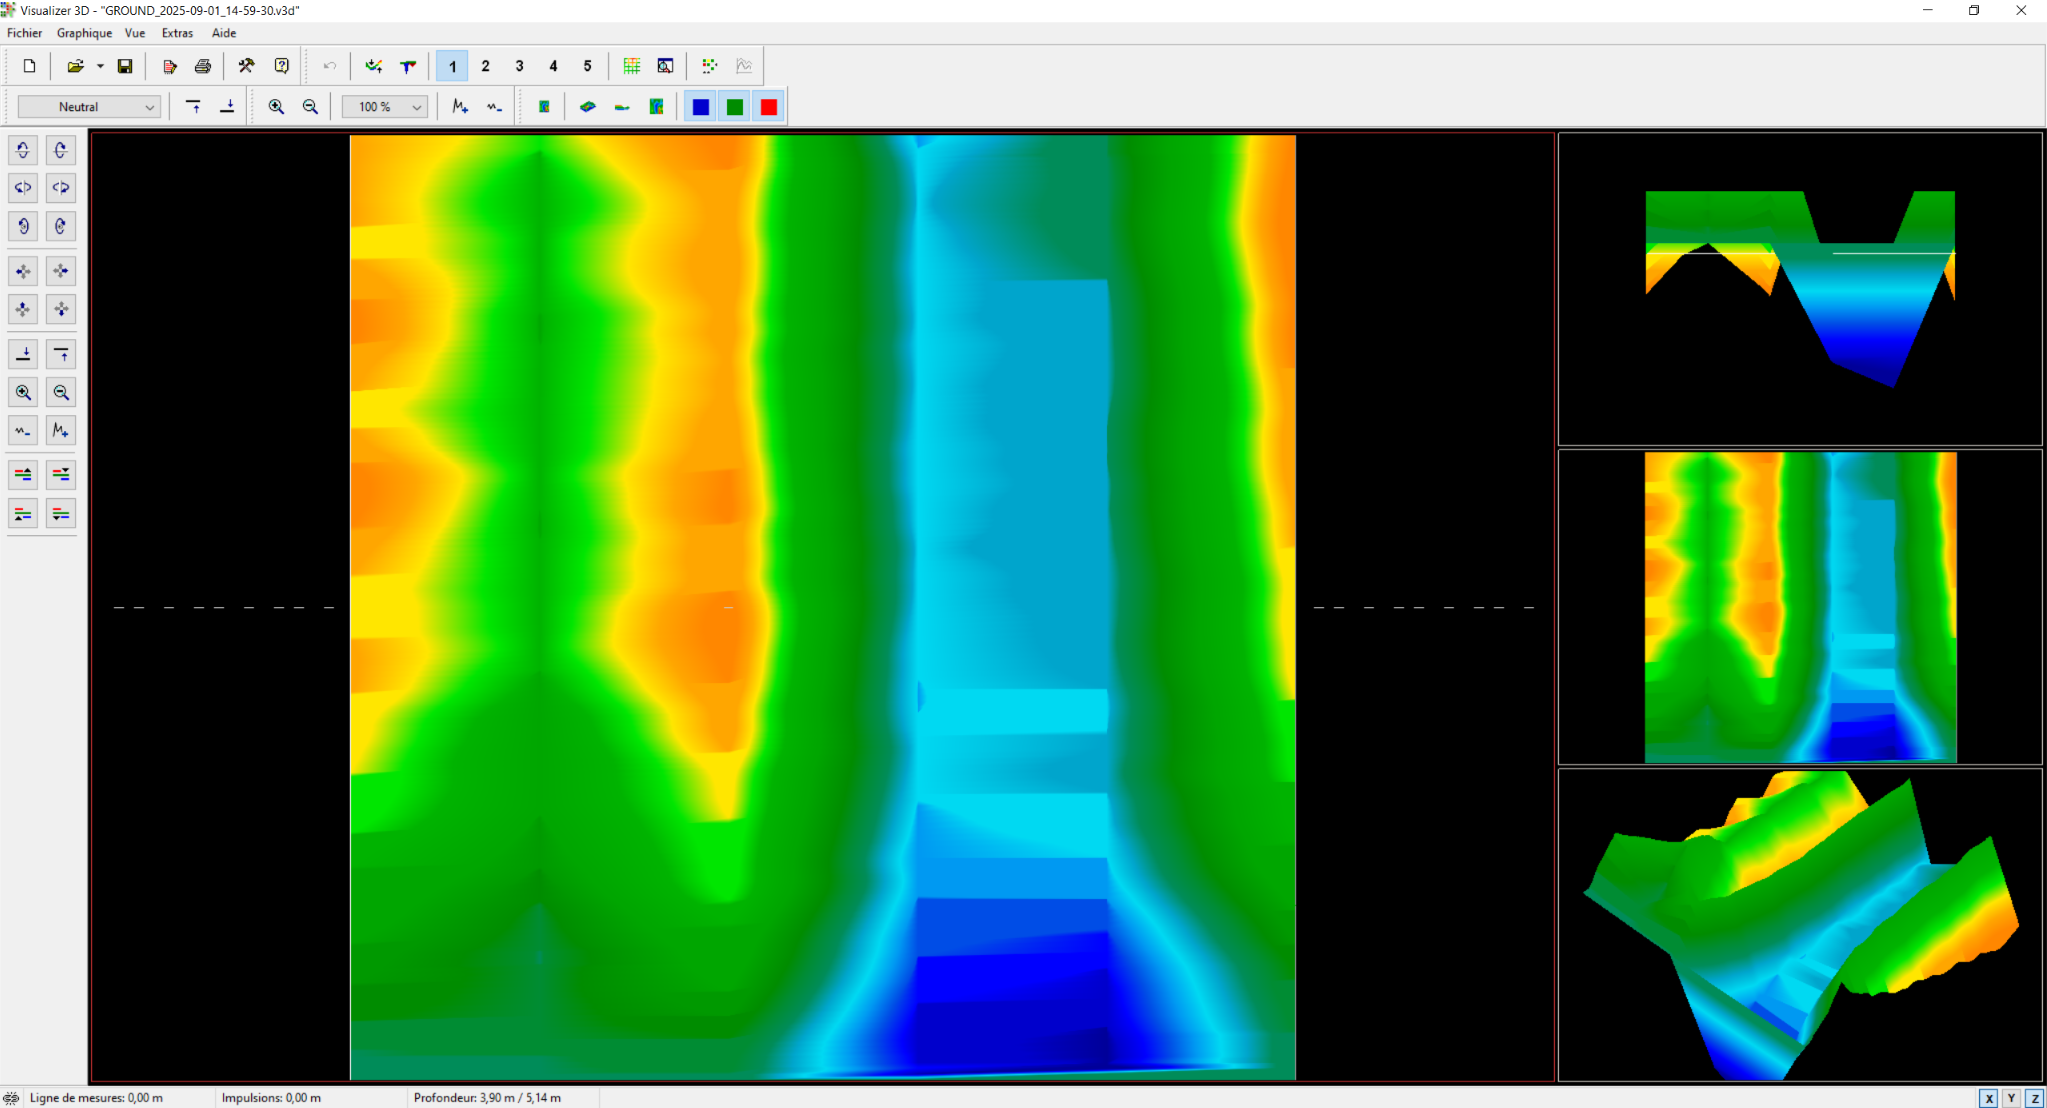
Task: Click the help question mark icon
Action: [x=282, y=66]
